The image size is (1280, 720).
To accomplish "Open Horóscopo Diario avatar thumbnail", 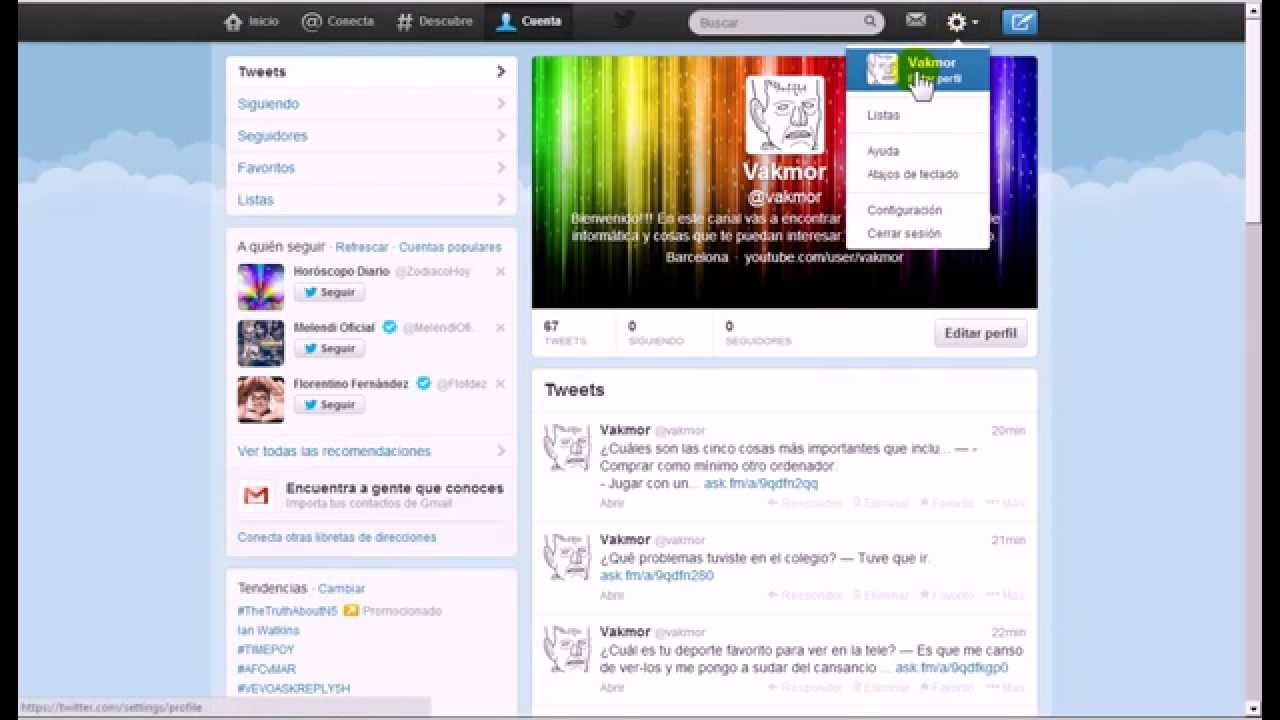I will pyautogui.click(x=261, y=287).
